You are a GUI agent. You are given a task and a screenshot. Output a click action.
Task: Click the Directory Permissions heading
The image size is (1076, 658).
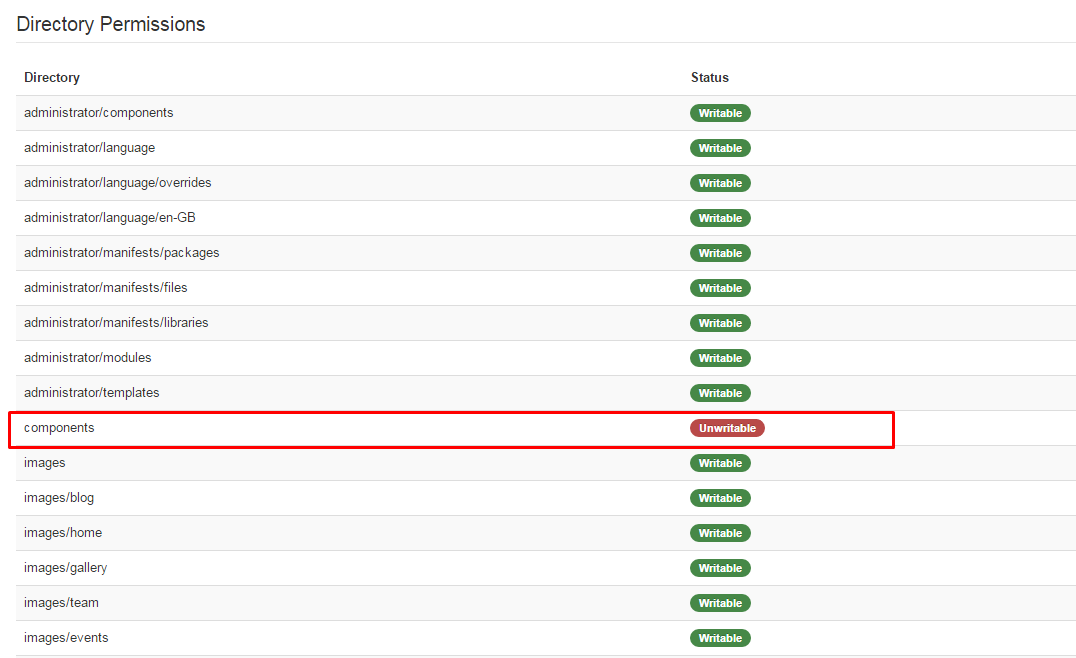pos(110,24)
